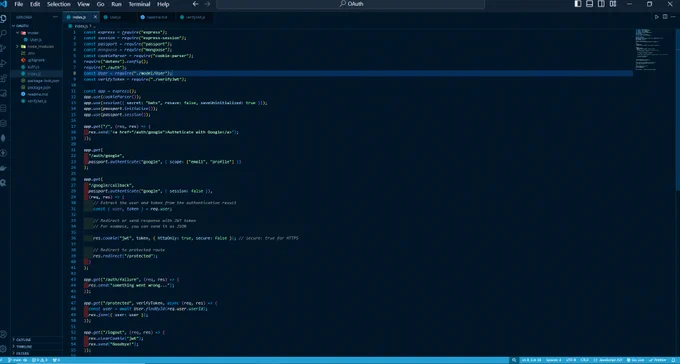
Task: Toggle the bottom Panel layout button
Action: (x=589, y=4)
